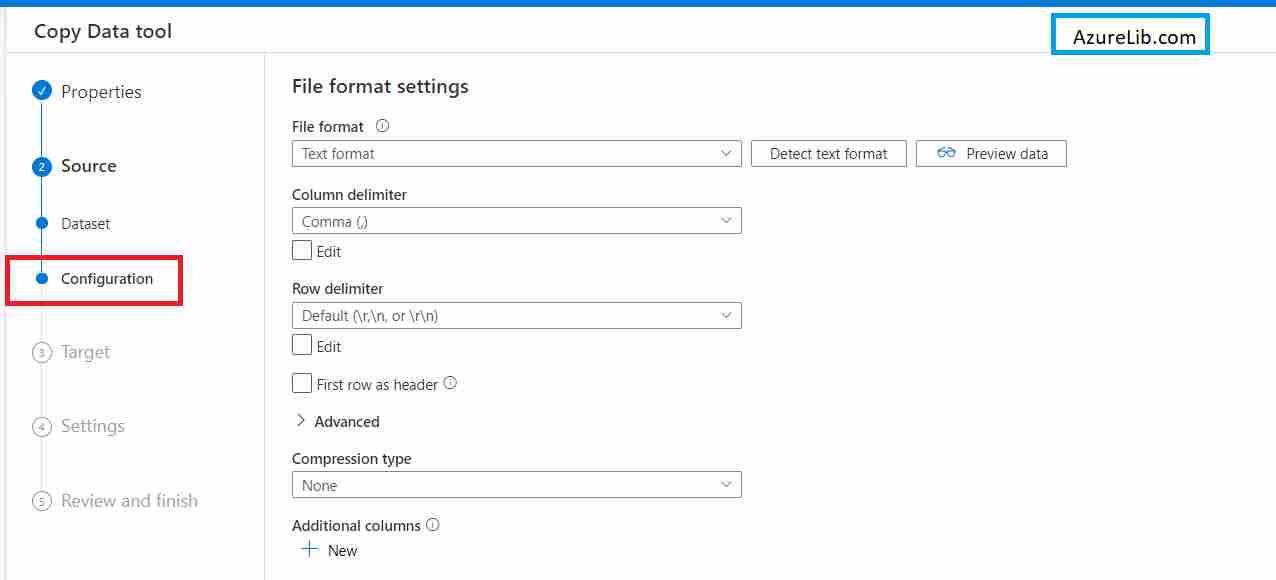Screen dimensions: 1276x580
Task: Go to the Target step
Action: point(85,352)
